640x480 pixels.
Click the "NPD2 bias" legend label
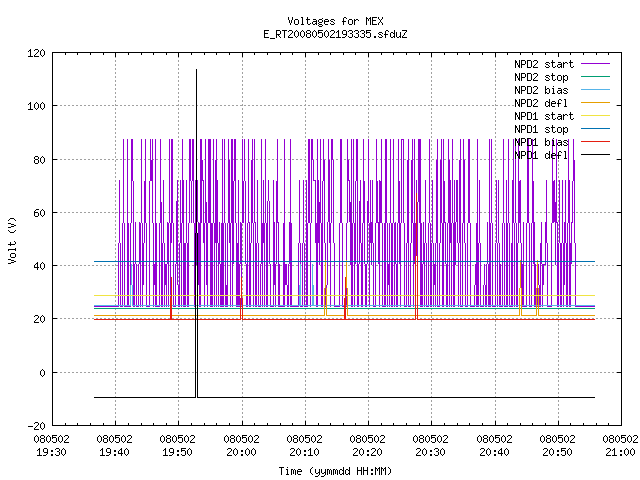coord(541,90)
